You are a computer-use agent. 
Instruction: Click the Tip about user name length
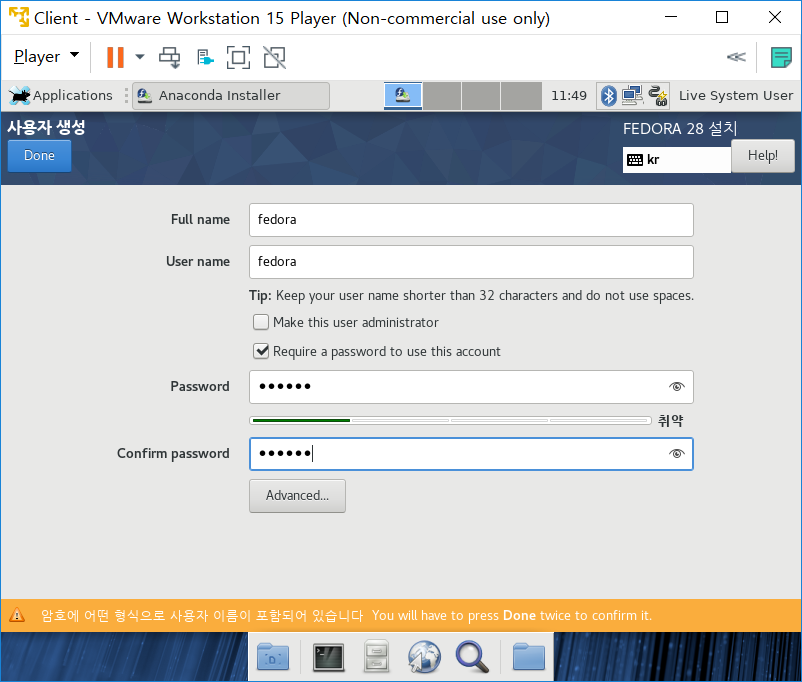point(471,296)
